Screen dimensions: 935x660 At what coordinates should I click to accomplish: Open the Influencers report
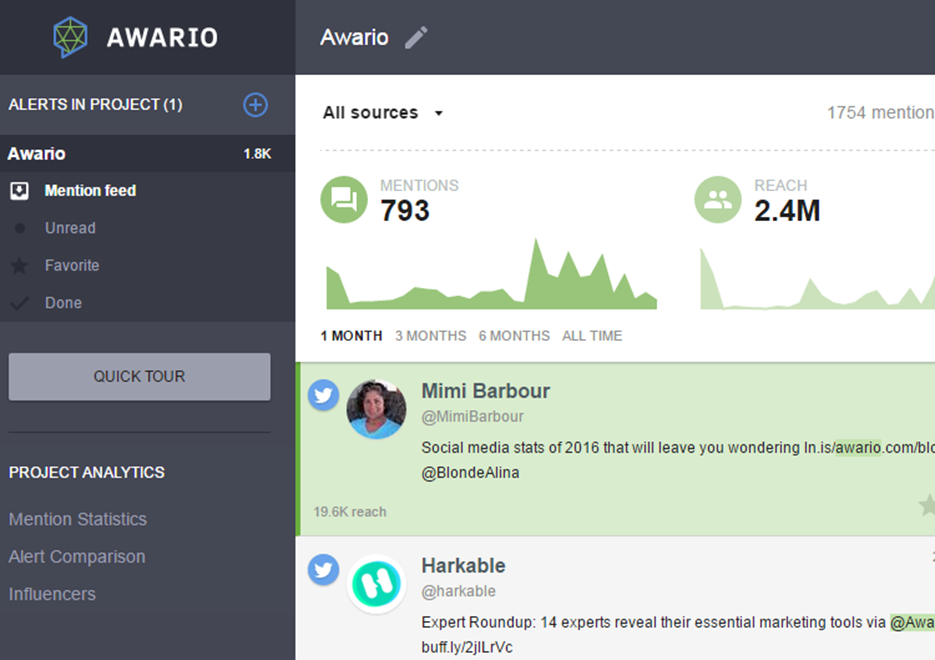click(52, 594)
